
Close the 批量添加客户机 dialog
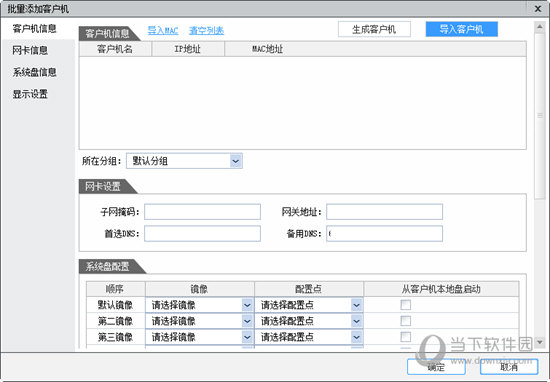[x=538, y=8]
